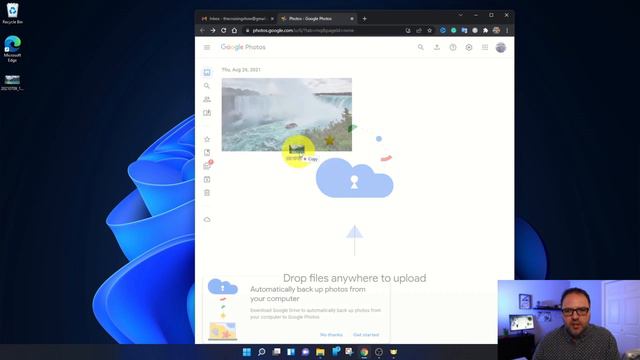Viewport: 640px width, 360px height.
Task: Open Widgets on the taskbar
Action: click(x=291, y=352)
